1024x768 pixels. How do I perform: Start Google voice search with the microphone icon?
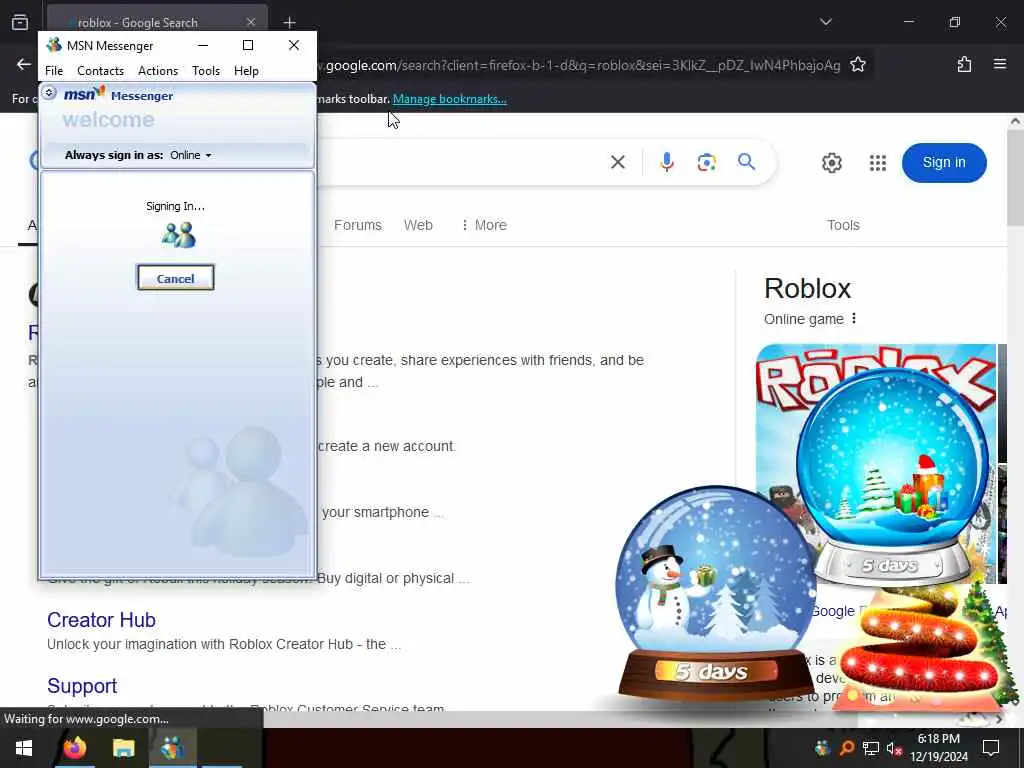pyautogui.click(x=666, y=162)
